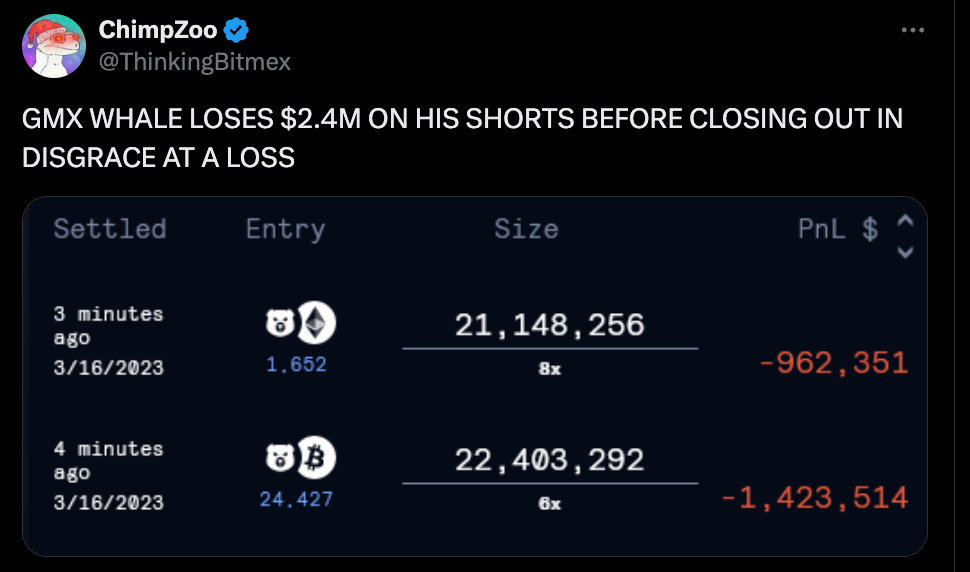Click the Bitcoin coin icon
This screenshot has height=572, width=970.
316,458
